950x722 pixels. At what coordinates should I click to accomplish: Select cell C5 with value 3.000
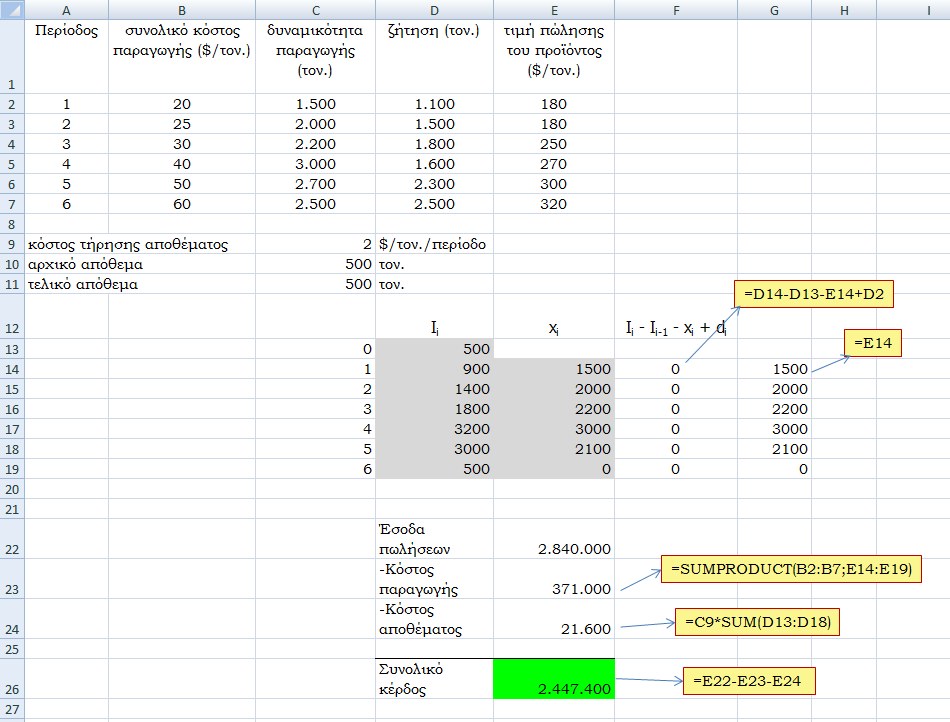[315, 164]
